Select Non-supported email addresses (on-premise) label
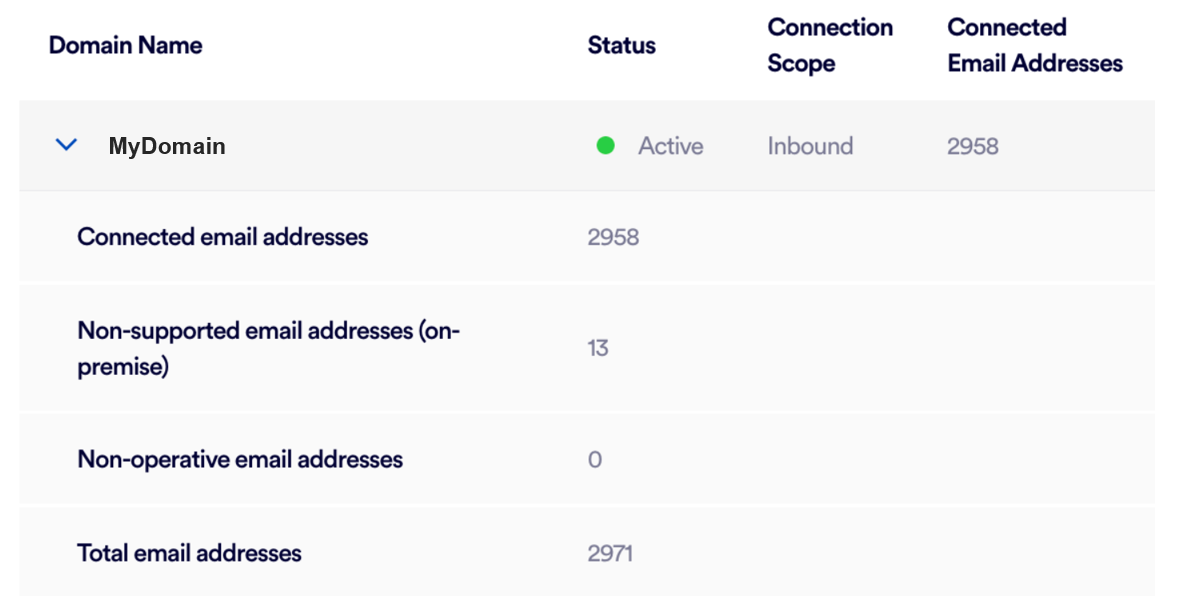 (268, 348)
